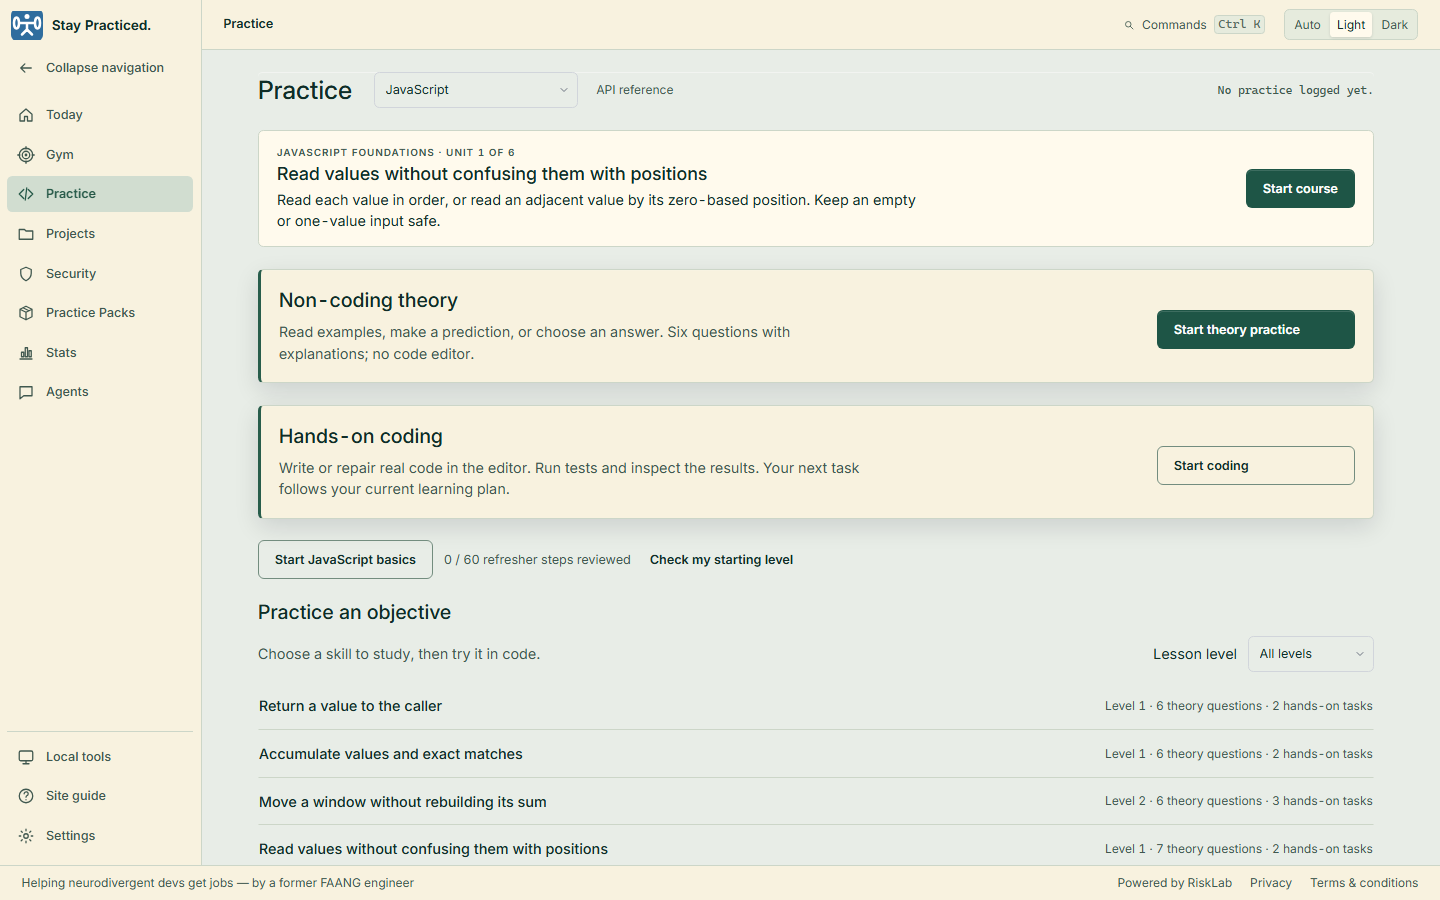
Task: Open the JavaScript language dropdown
Action: (476, 90)
